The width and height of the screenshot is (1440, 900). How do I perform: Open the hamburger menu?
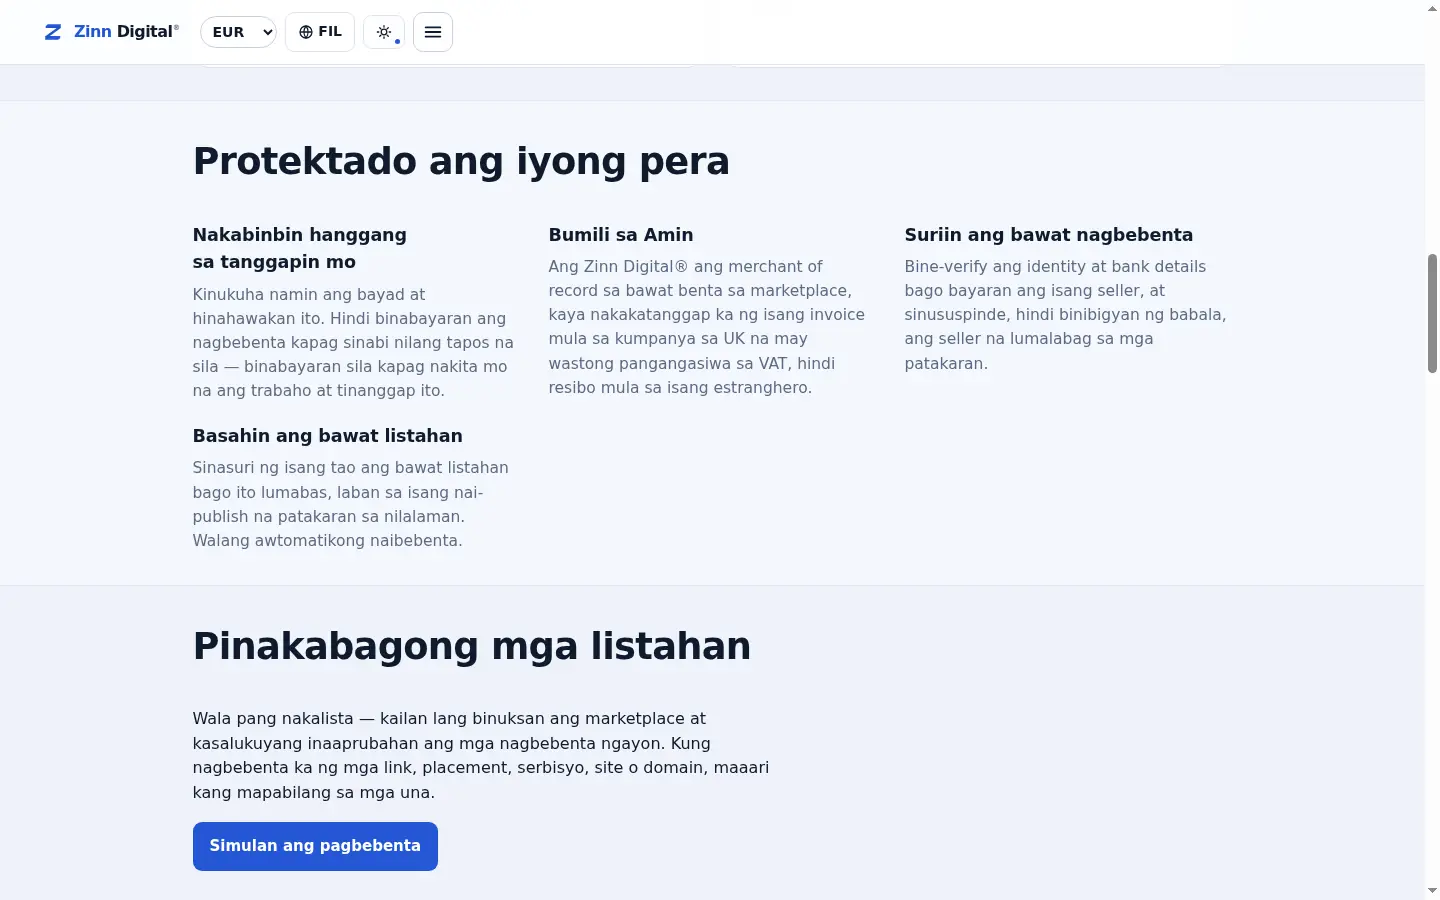coord(433,32)
